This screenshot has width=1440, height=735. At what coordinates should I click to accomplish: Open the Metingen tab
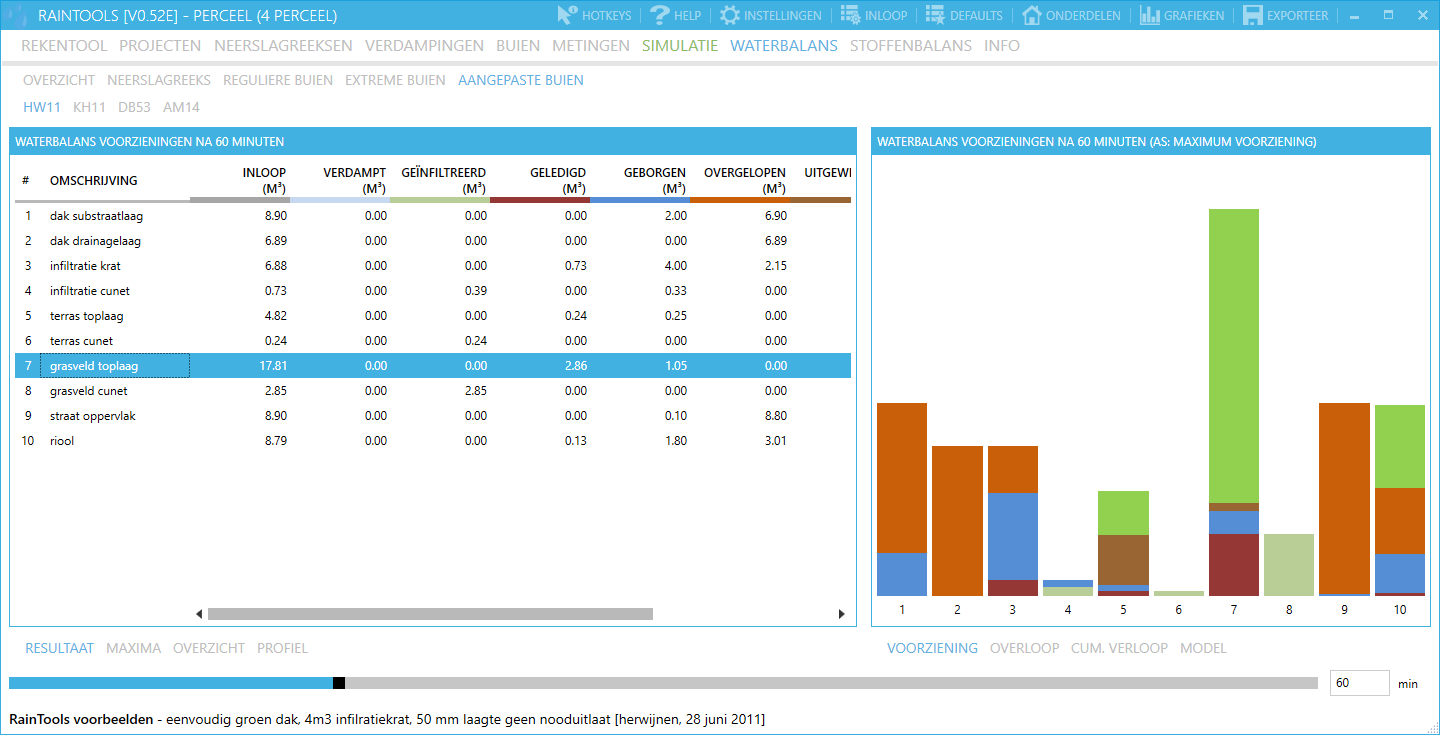click(591, 45)
